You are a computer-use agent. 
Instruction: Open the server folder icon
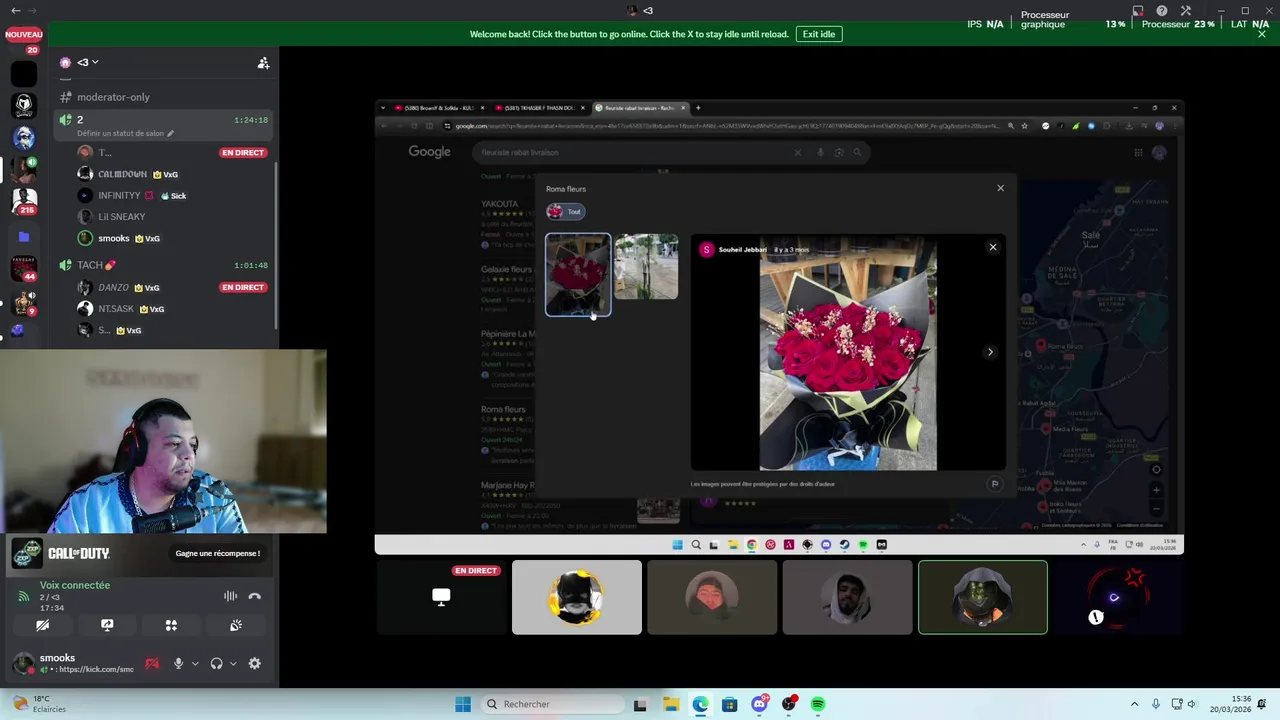pyautogui.click(x=24, y=237)
